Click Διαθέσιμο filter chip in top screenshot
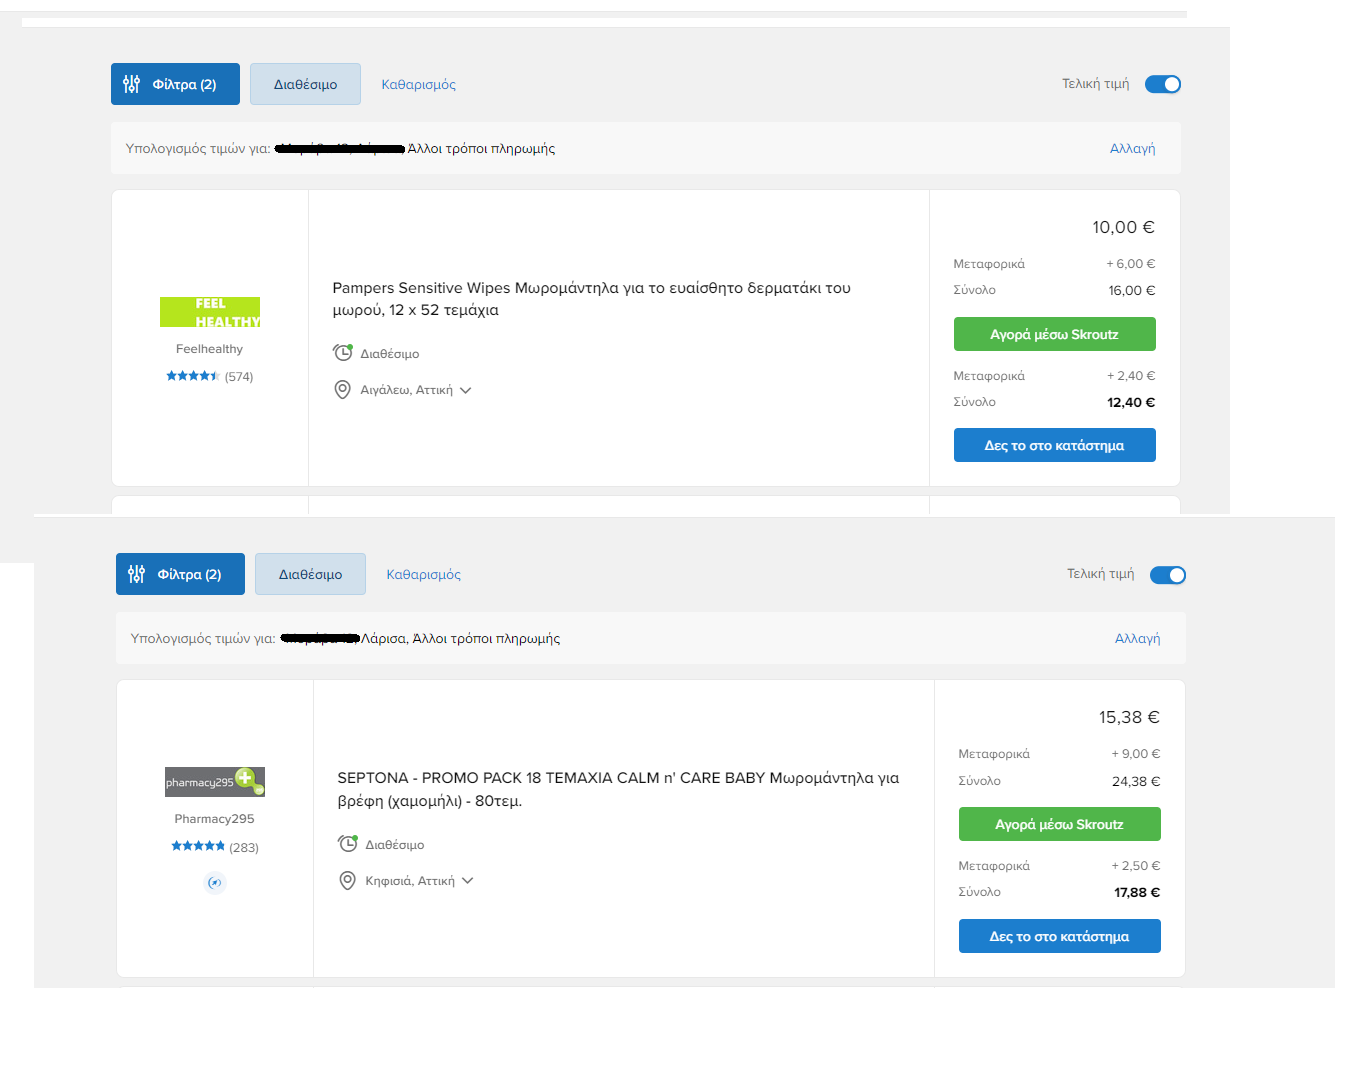Screen dimensions: 1358x1080 (x=305, y=84)
